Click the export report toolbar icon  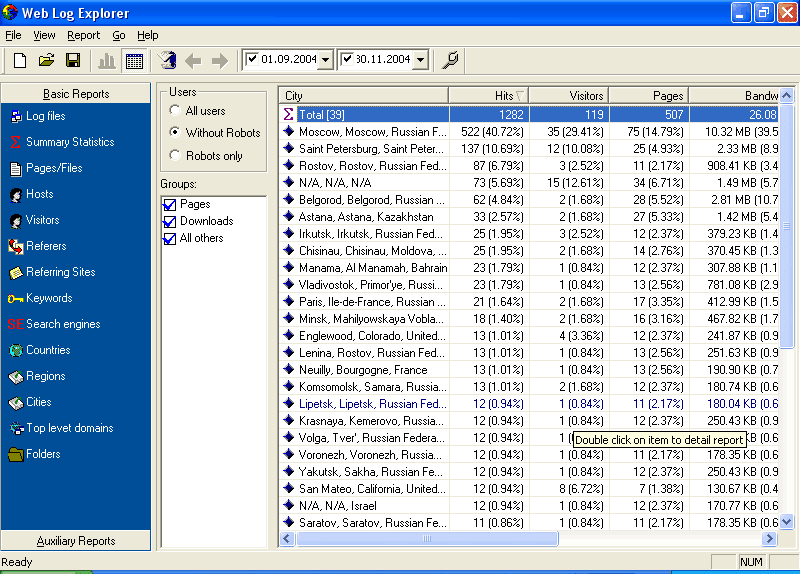tap(167, 61)
